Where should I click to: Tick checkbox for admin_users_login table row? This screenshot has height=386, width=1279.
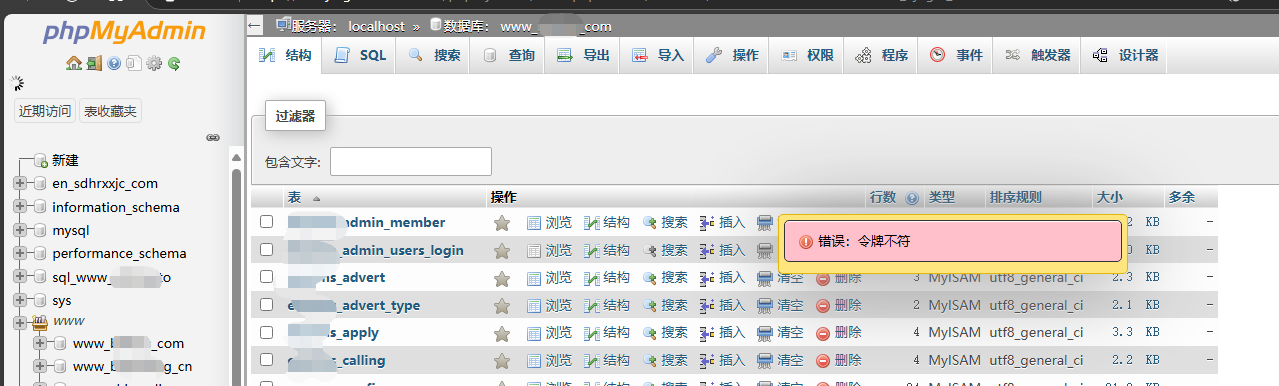[267, 249]
